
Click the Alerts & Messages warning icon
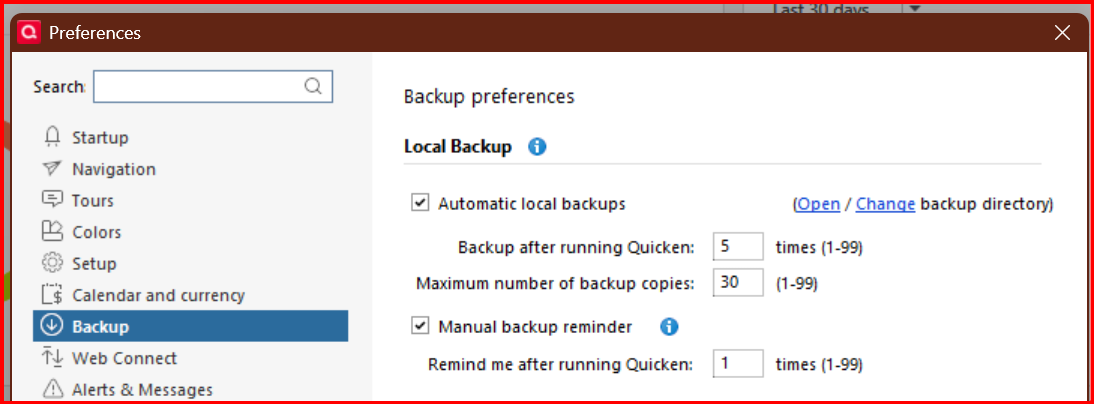click(53, 389)
